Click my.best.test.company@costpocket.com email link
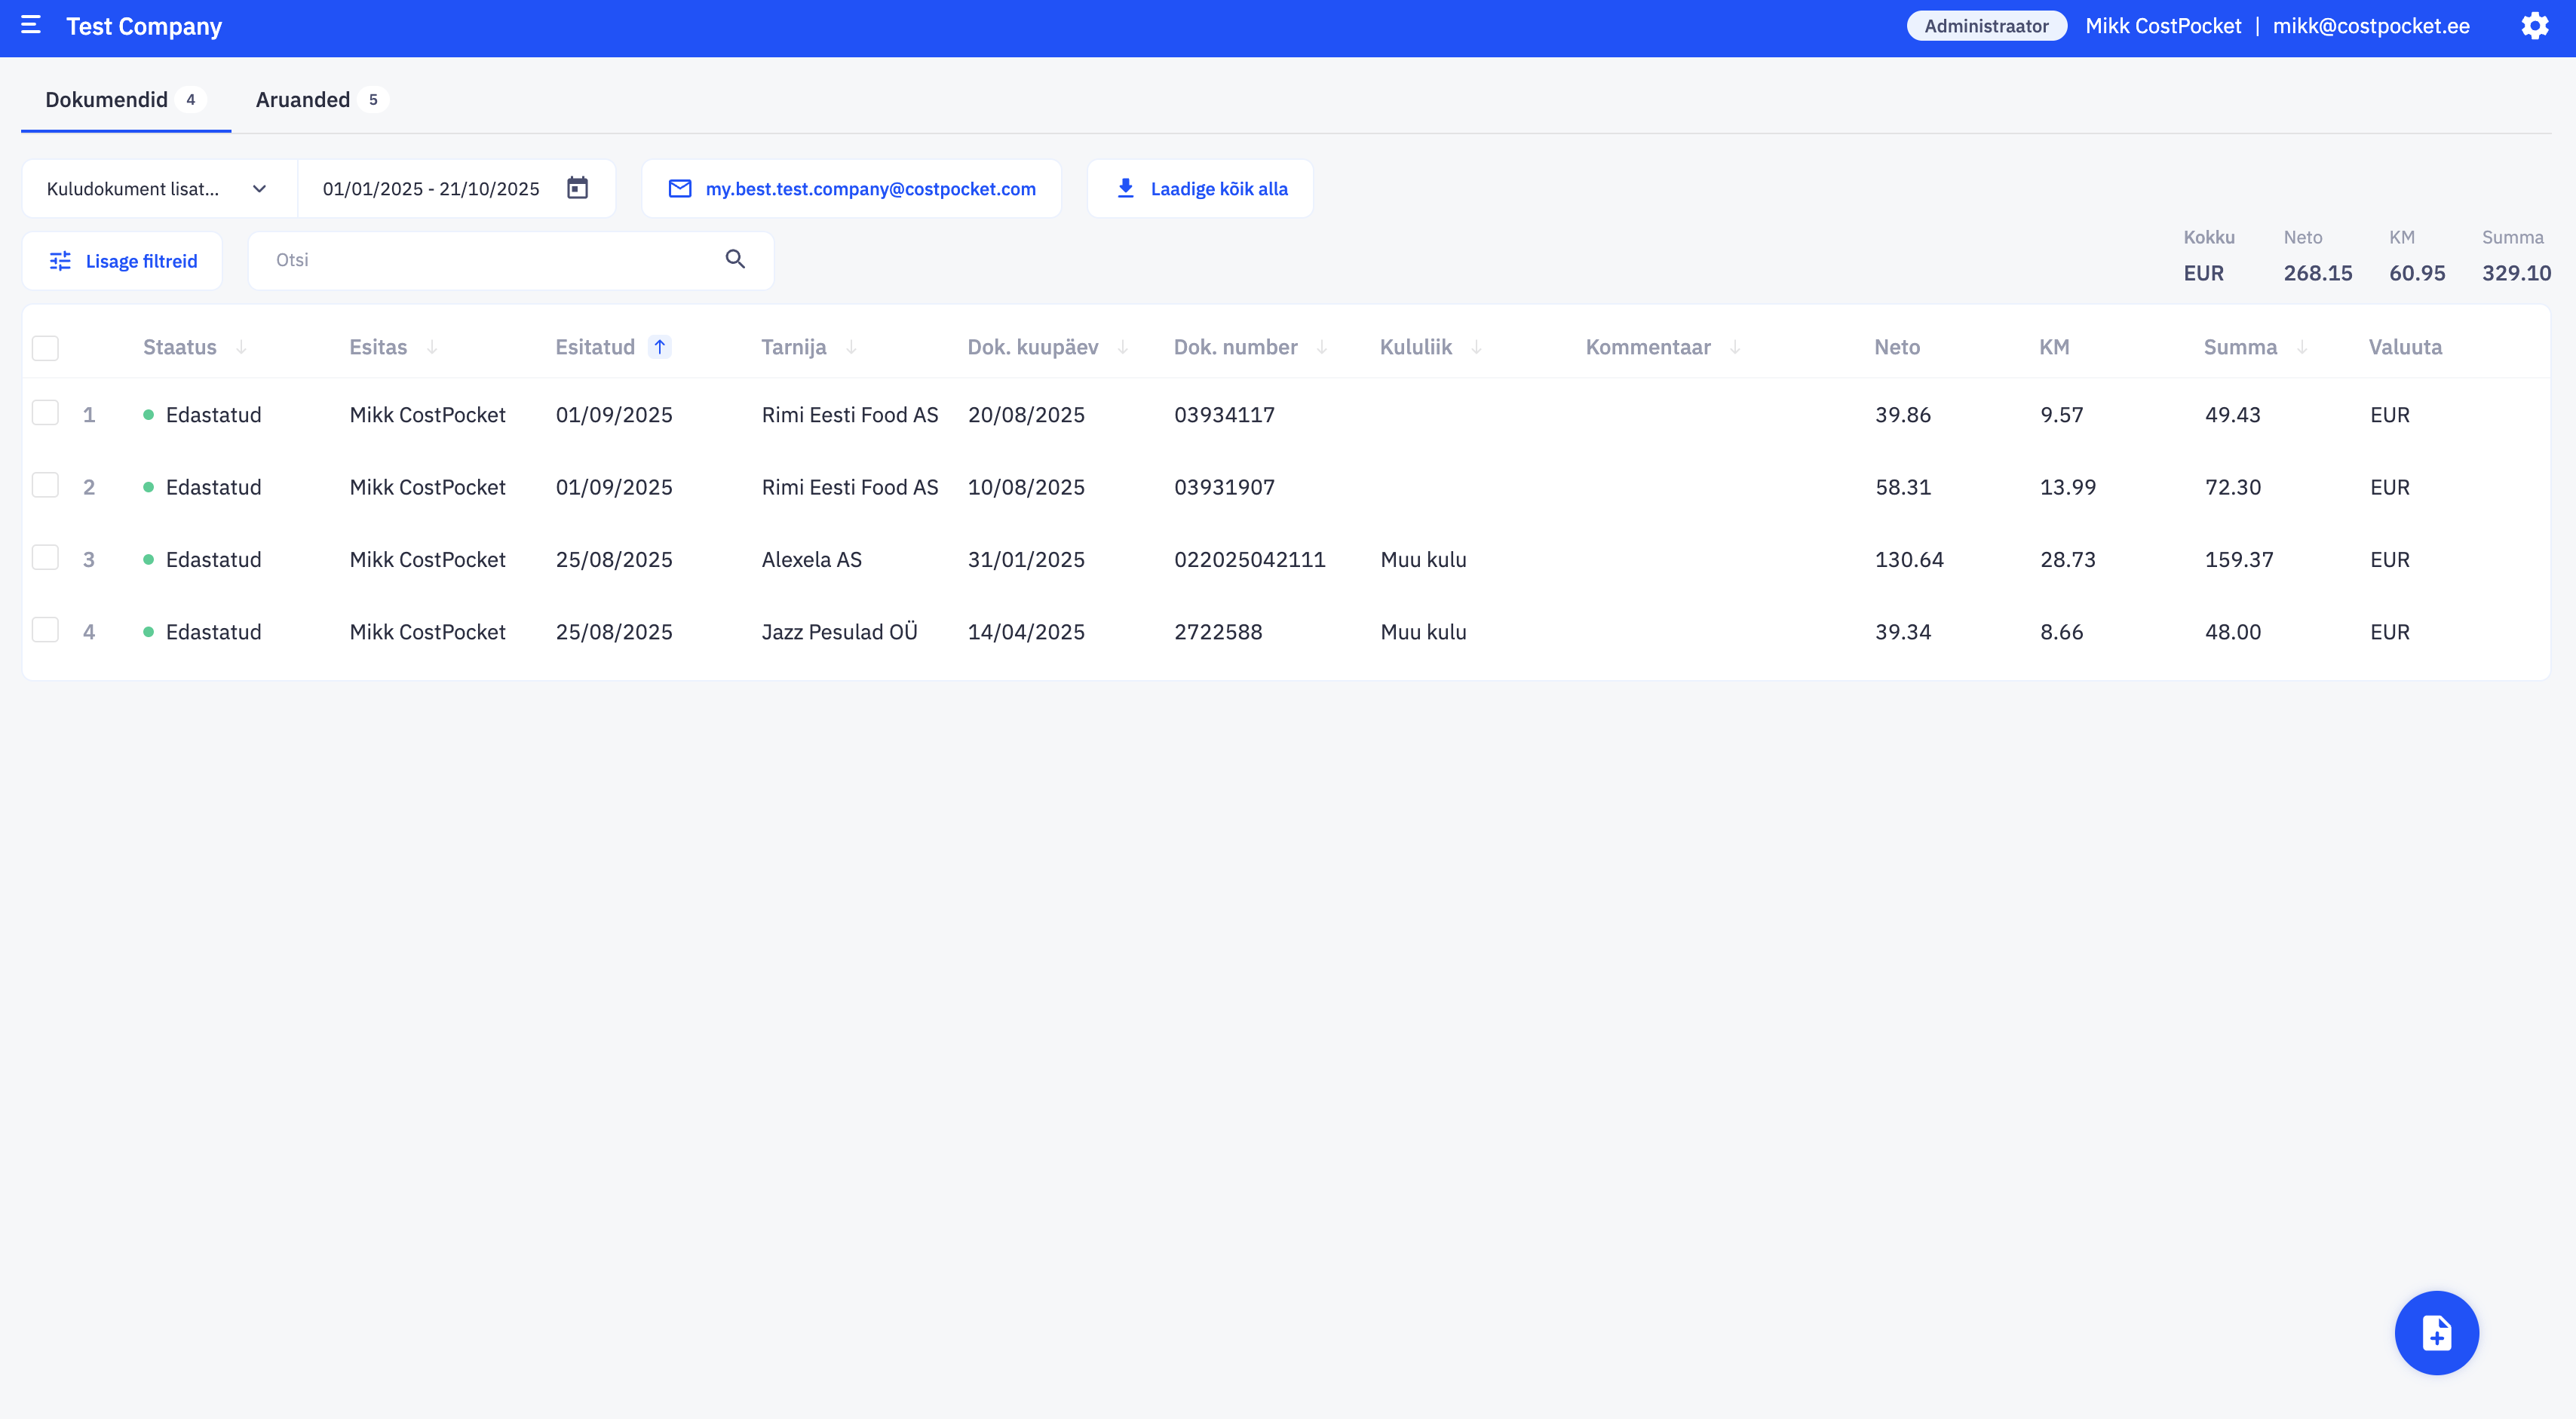The width and height of the screenshot is (2576, 1419). pos(870,189)
